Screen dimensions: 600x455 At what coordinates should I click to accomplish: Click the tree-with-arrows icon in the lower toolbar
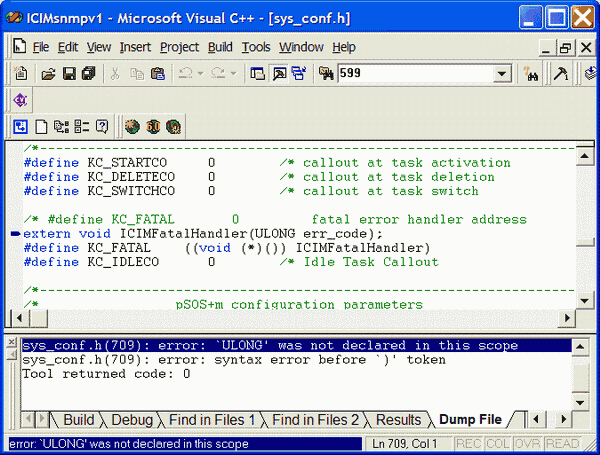(x=61, y=127)
